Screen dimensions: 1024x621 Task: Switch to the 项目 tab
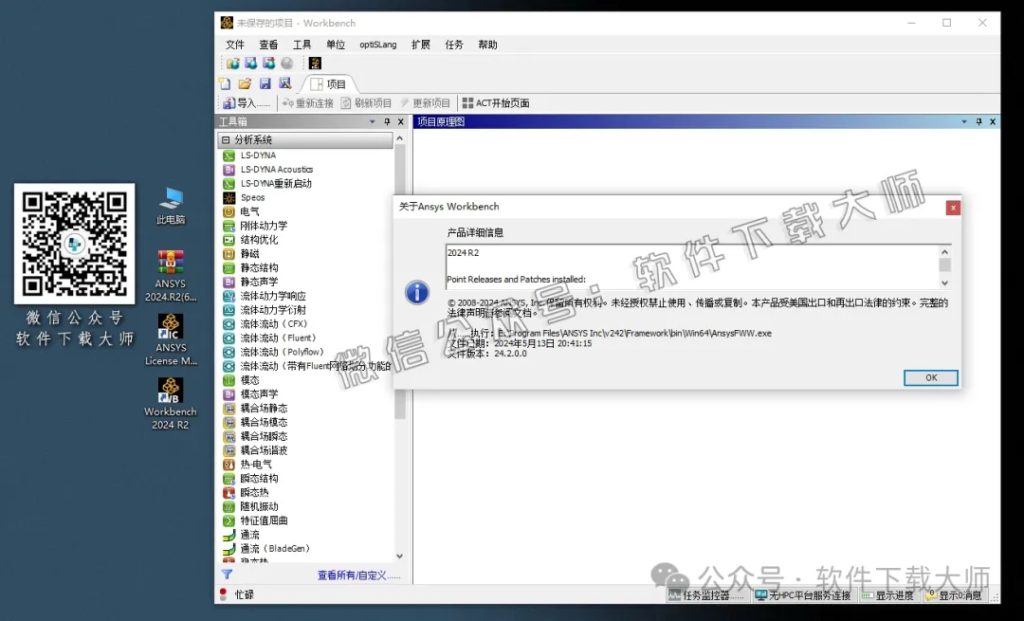click(331, 83)
